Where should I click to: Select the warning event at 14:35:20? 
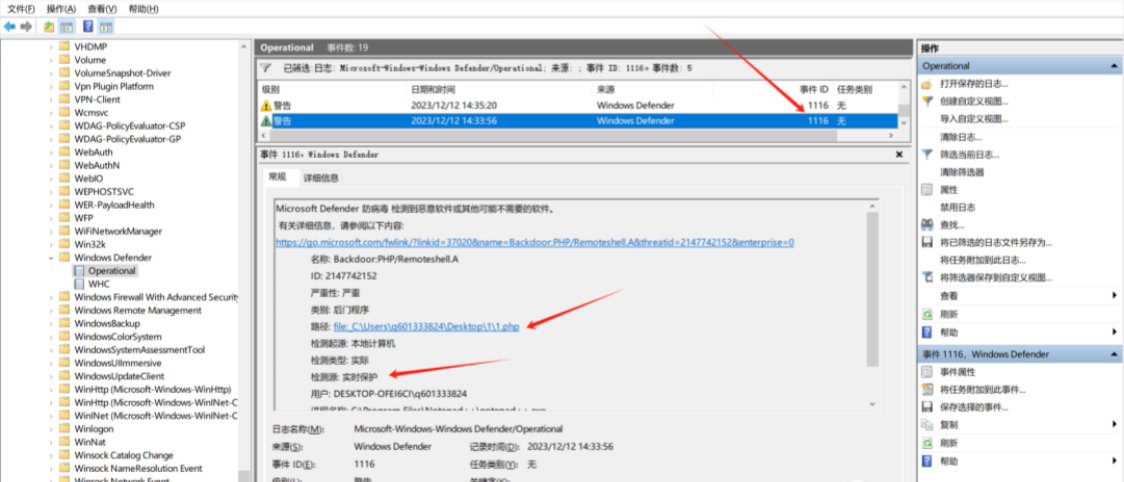[577, 105]
